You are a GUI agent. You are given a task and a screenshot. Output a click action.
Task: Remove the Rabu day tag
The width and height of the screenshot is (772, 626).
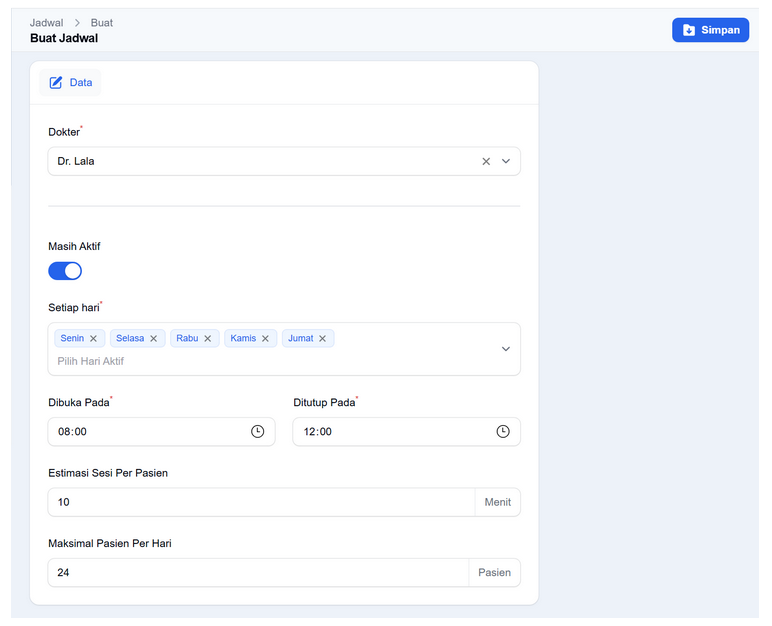coord(208,338)
